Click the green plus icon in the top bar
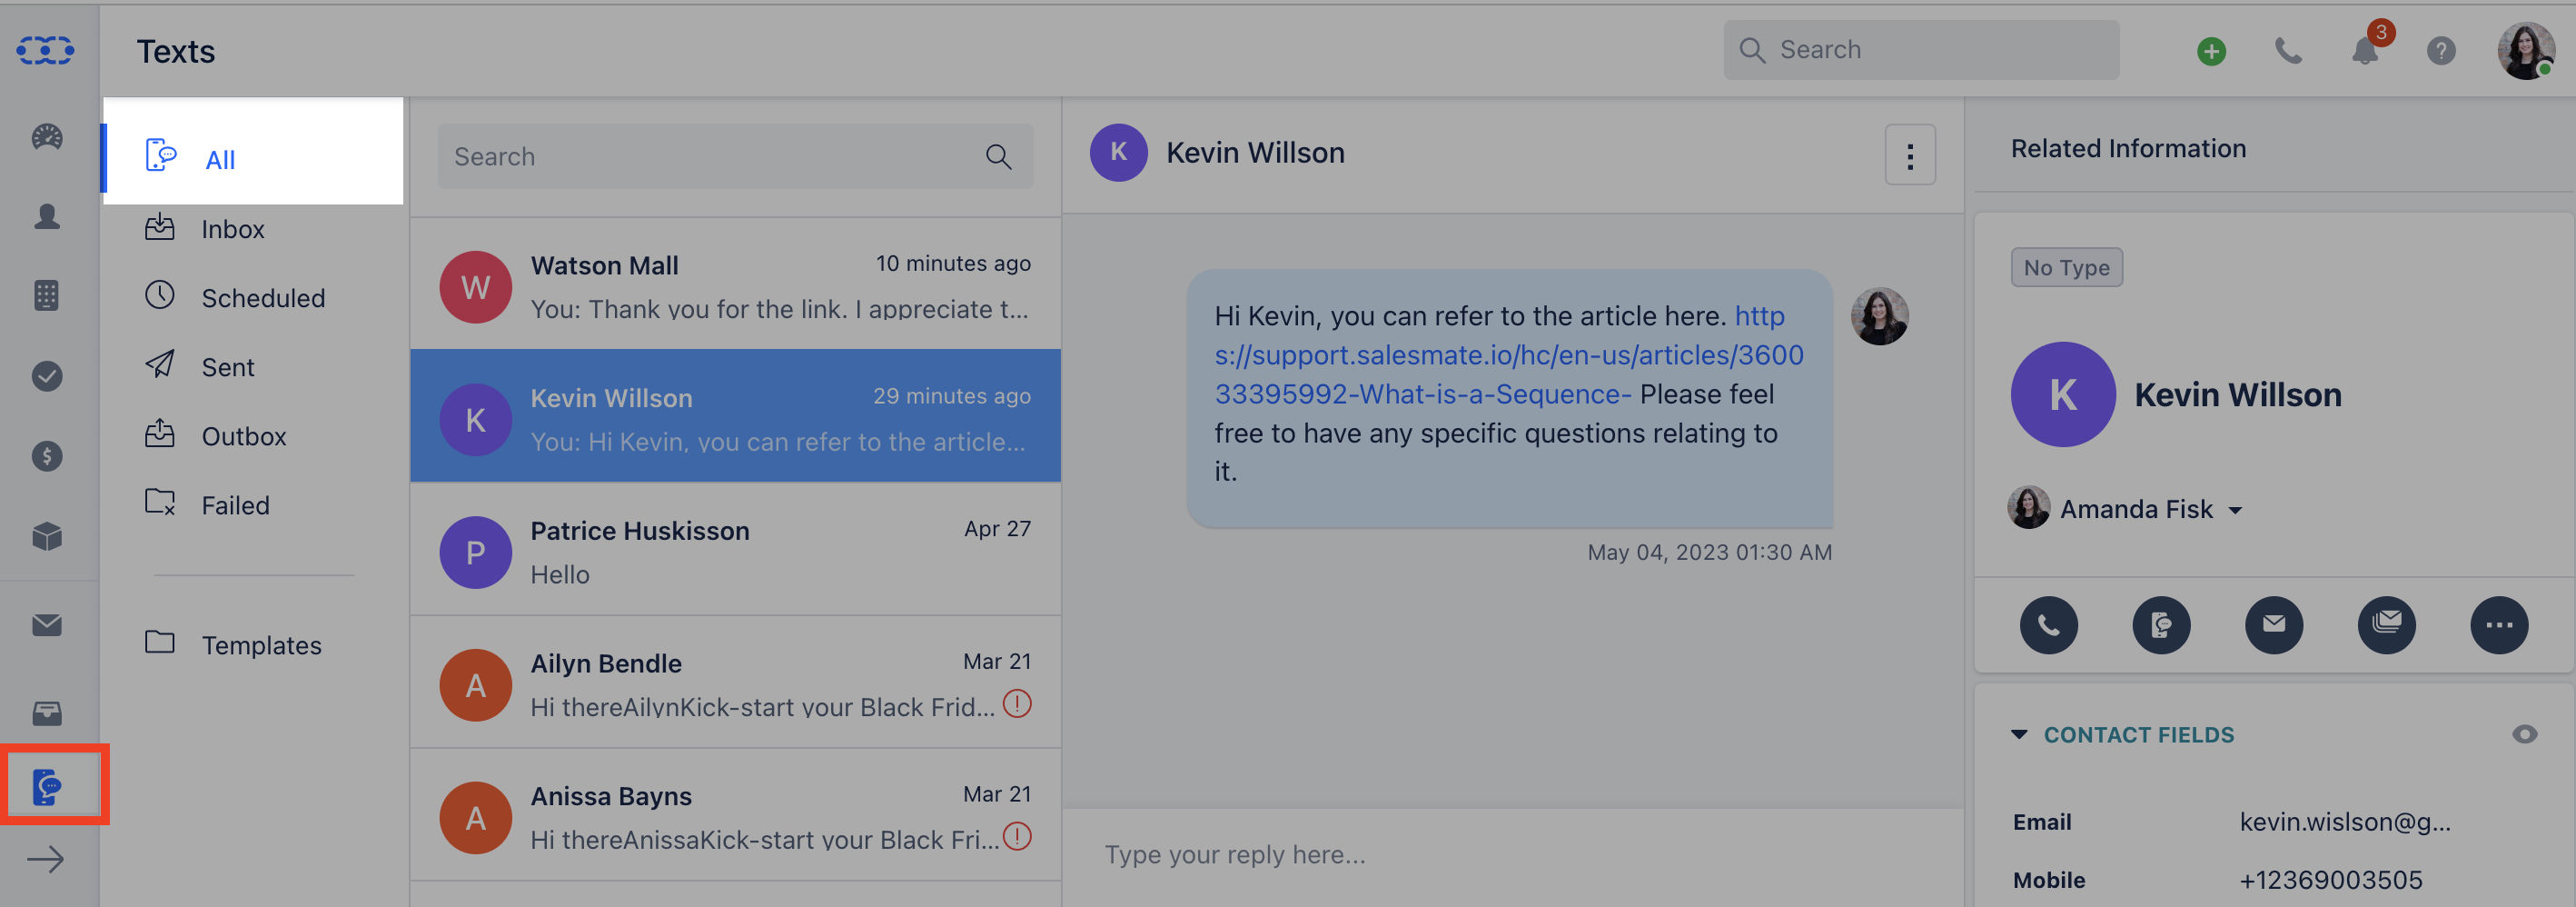This screenshot has width=2576, height=907. [2211, 52]
